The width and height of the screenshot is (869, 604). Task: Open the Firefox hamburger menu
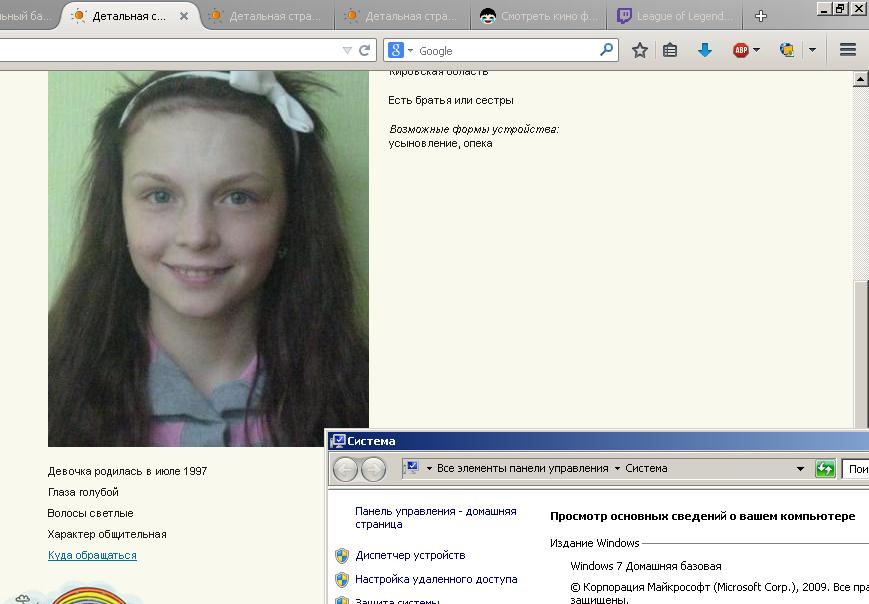click(x=848, y=50)
